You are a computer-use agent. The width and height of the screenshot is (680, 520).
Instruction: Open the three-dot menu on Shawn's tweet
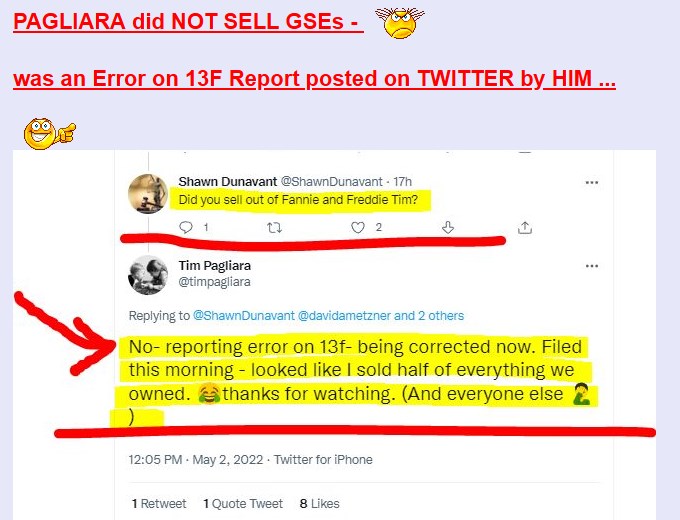pyautogui.click(x=592, y=182)
